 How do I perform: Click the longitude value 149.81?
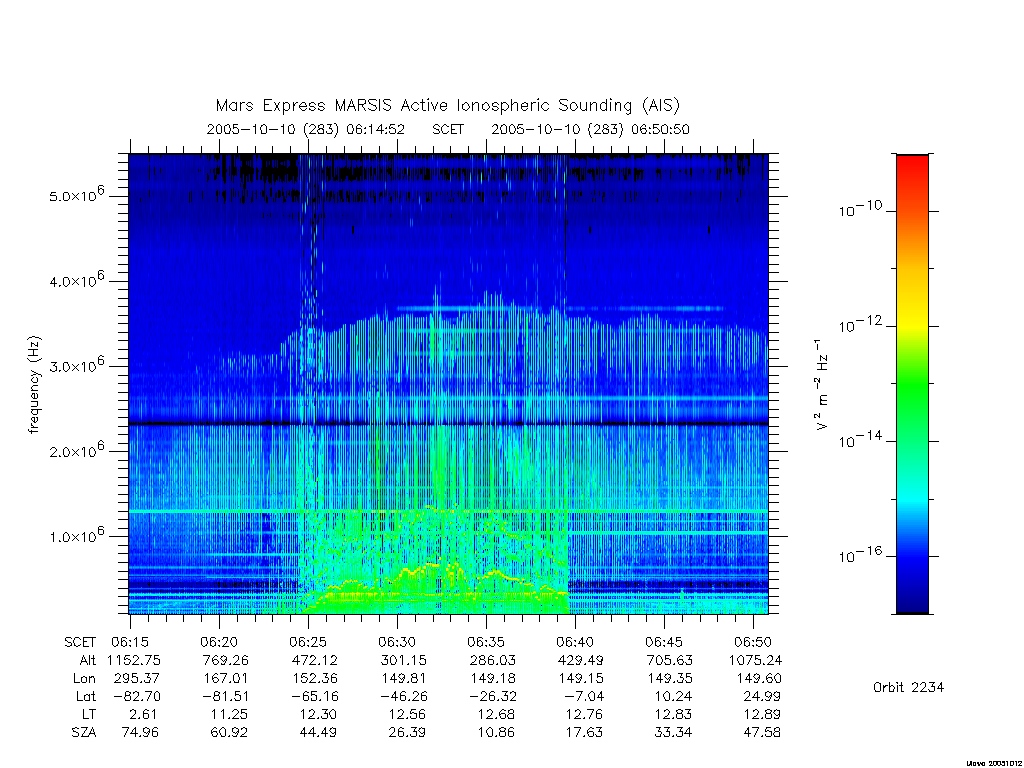(x=404, y=679)
